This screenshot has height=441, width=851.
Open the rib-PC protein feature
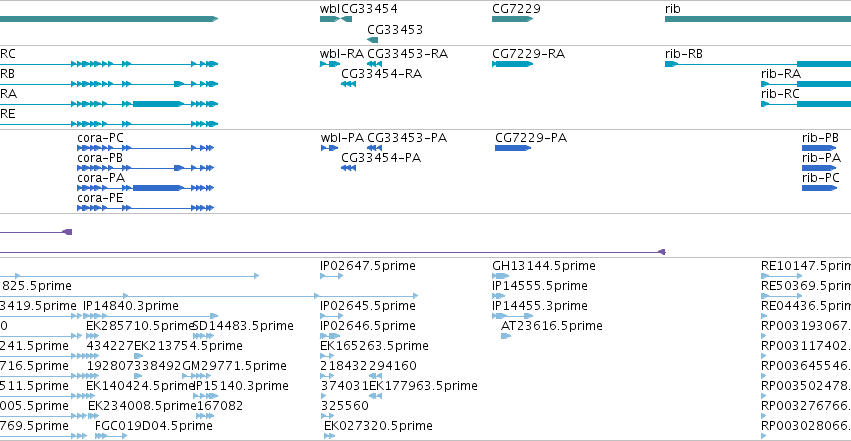(819, 188)
